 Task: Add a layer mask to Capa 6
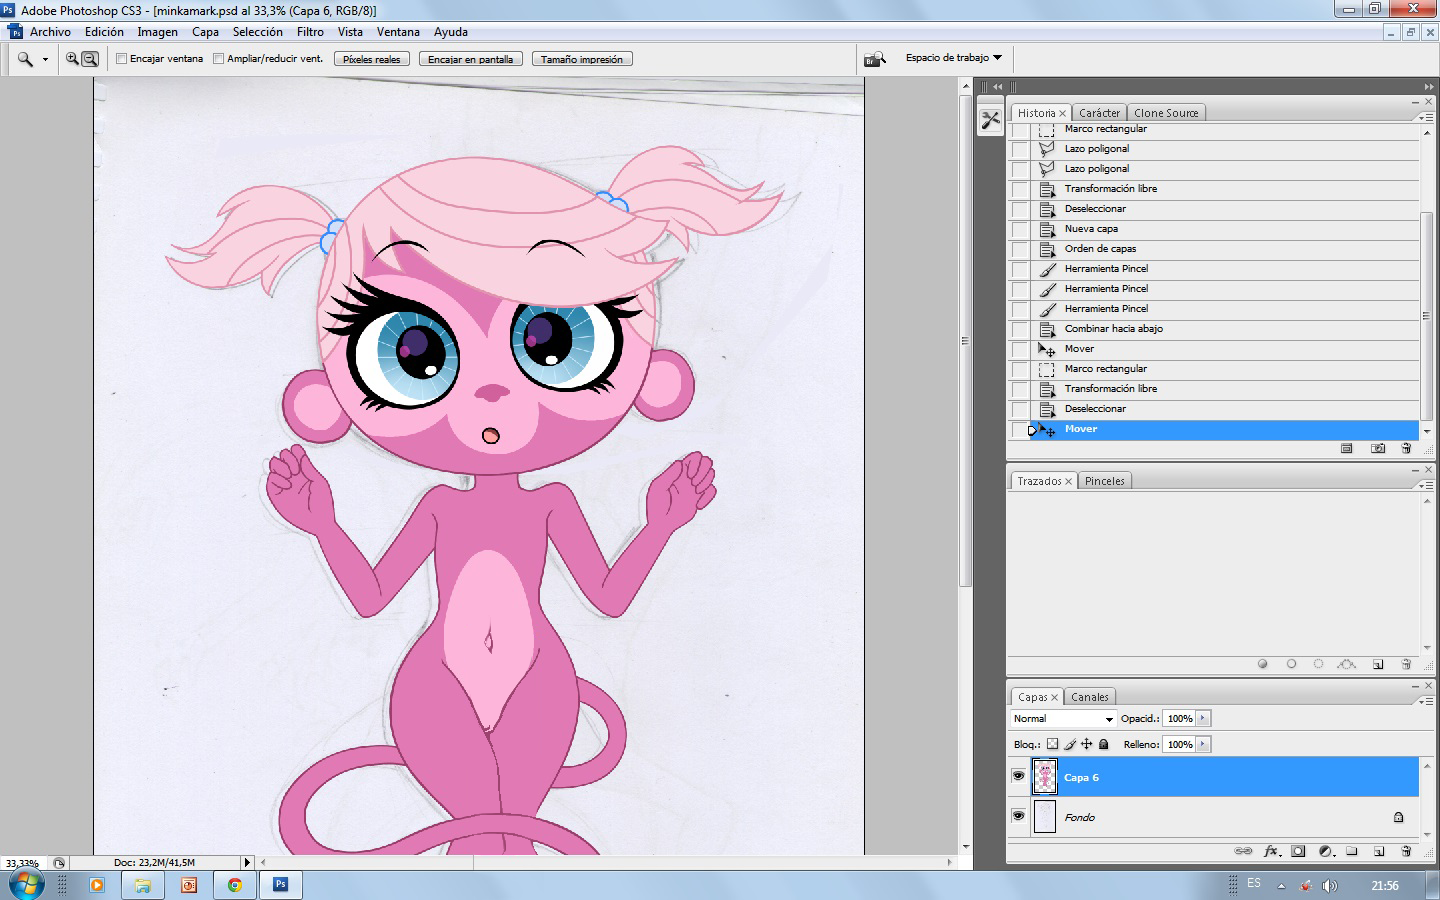click(x=1298, y=852)
